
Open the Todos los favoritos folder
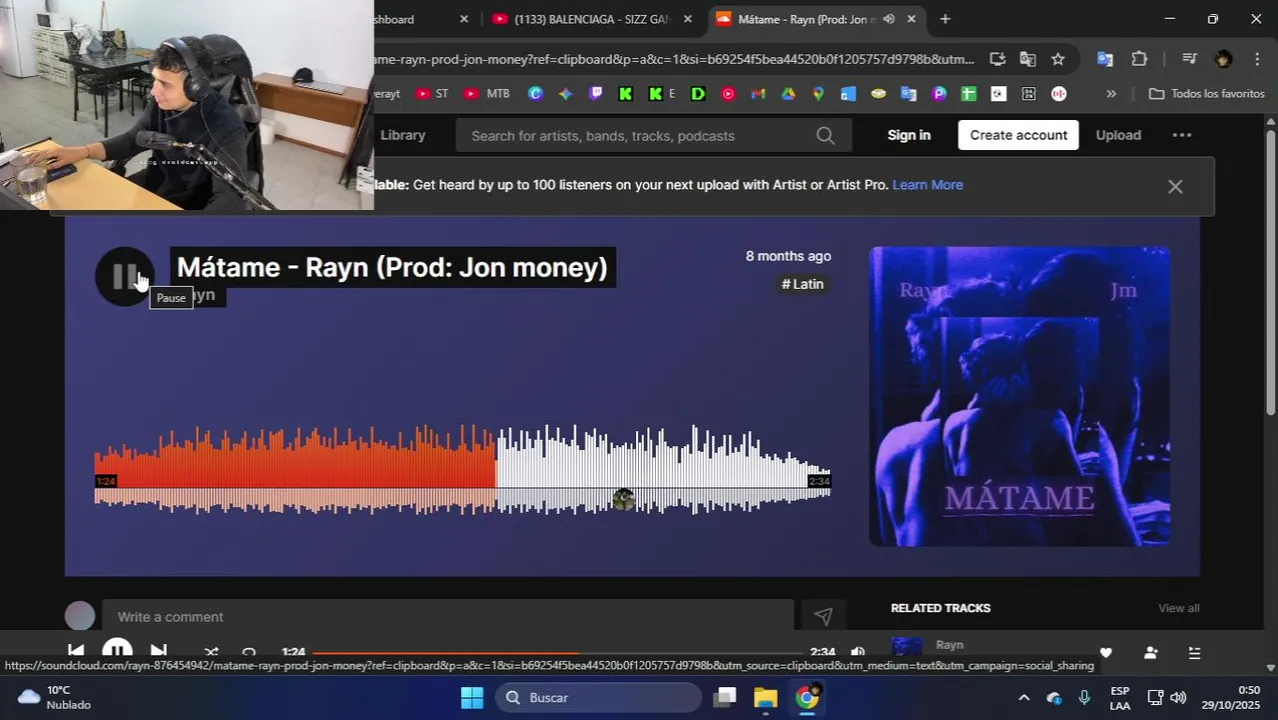1207,94
